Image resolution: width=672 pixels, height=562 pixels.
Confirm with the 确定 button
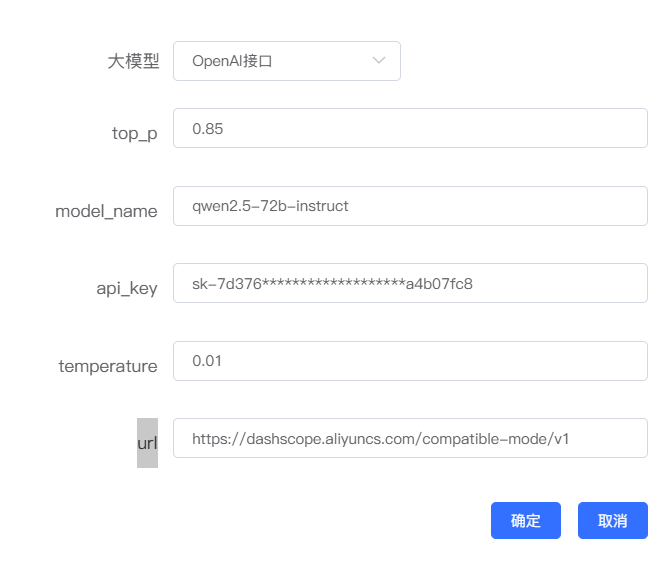point(526,520)
